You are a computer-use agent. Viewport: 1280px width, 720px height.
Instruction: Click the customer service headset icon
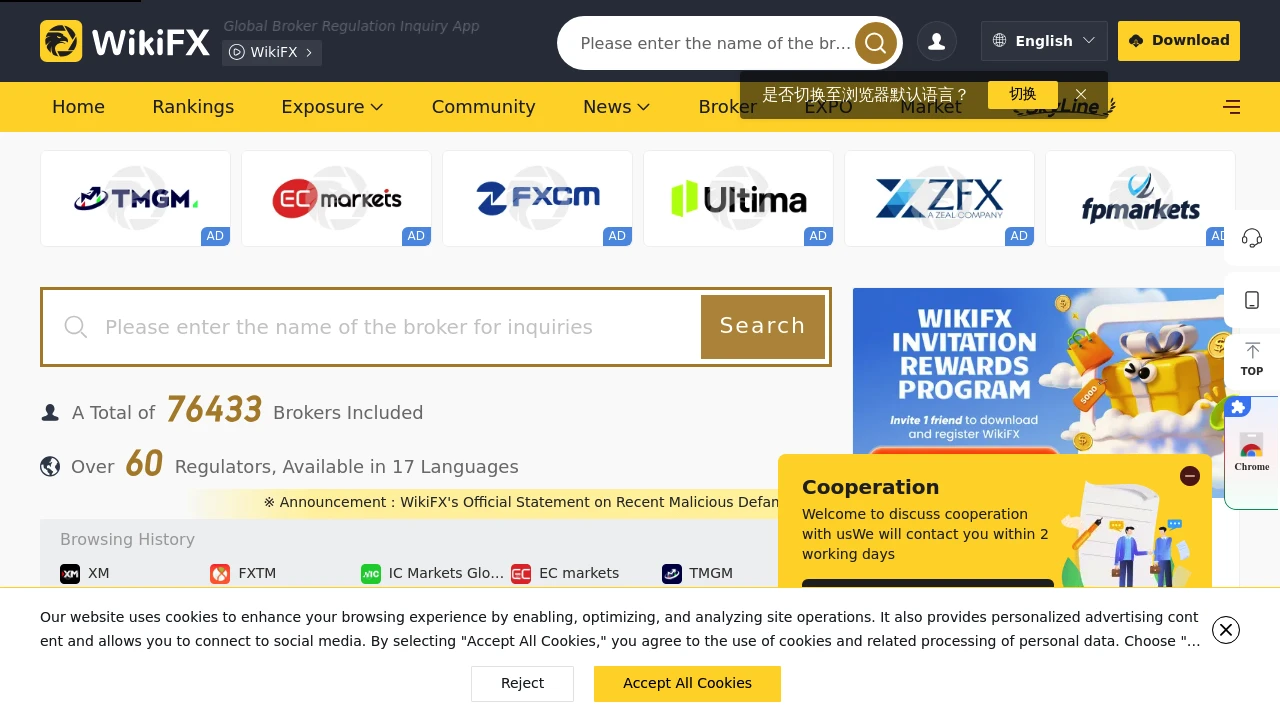(x=1252, y=238)
